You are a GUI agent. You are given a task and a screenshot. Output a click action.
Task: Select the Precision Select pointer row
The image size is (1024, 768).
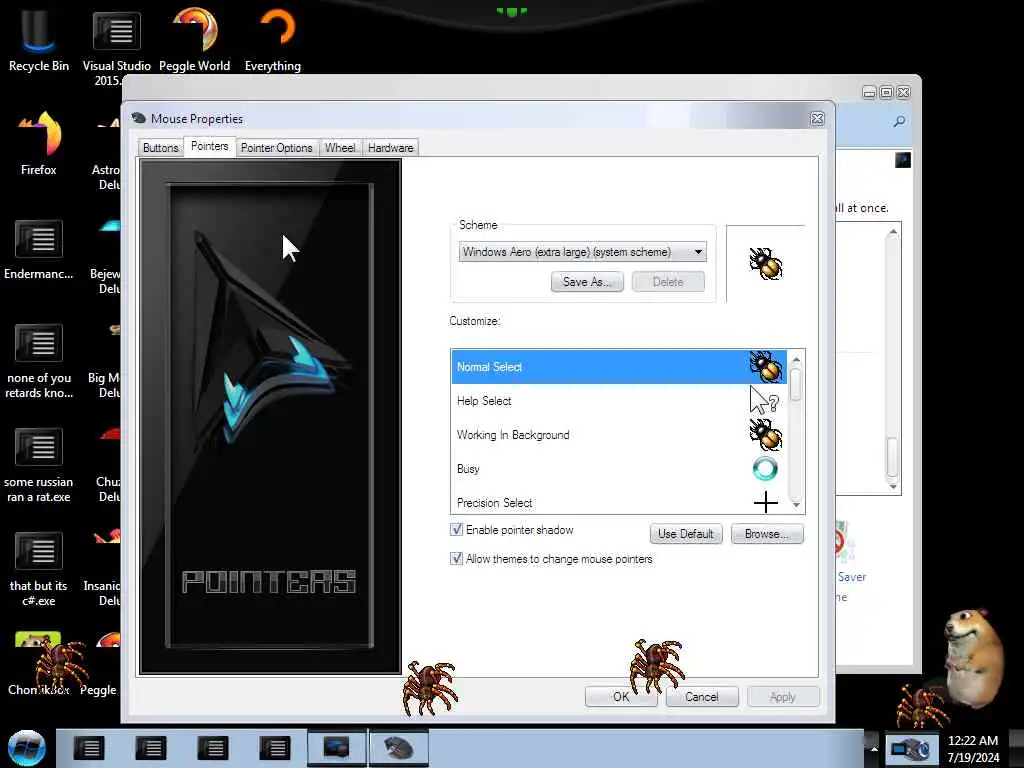619,502
